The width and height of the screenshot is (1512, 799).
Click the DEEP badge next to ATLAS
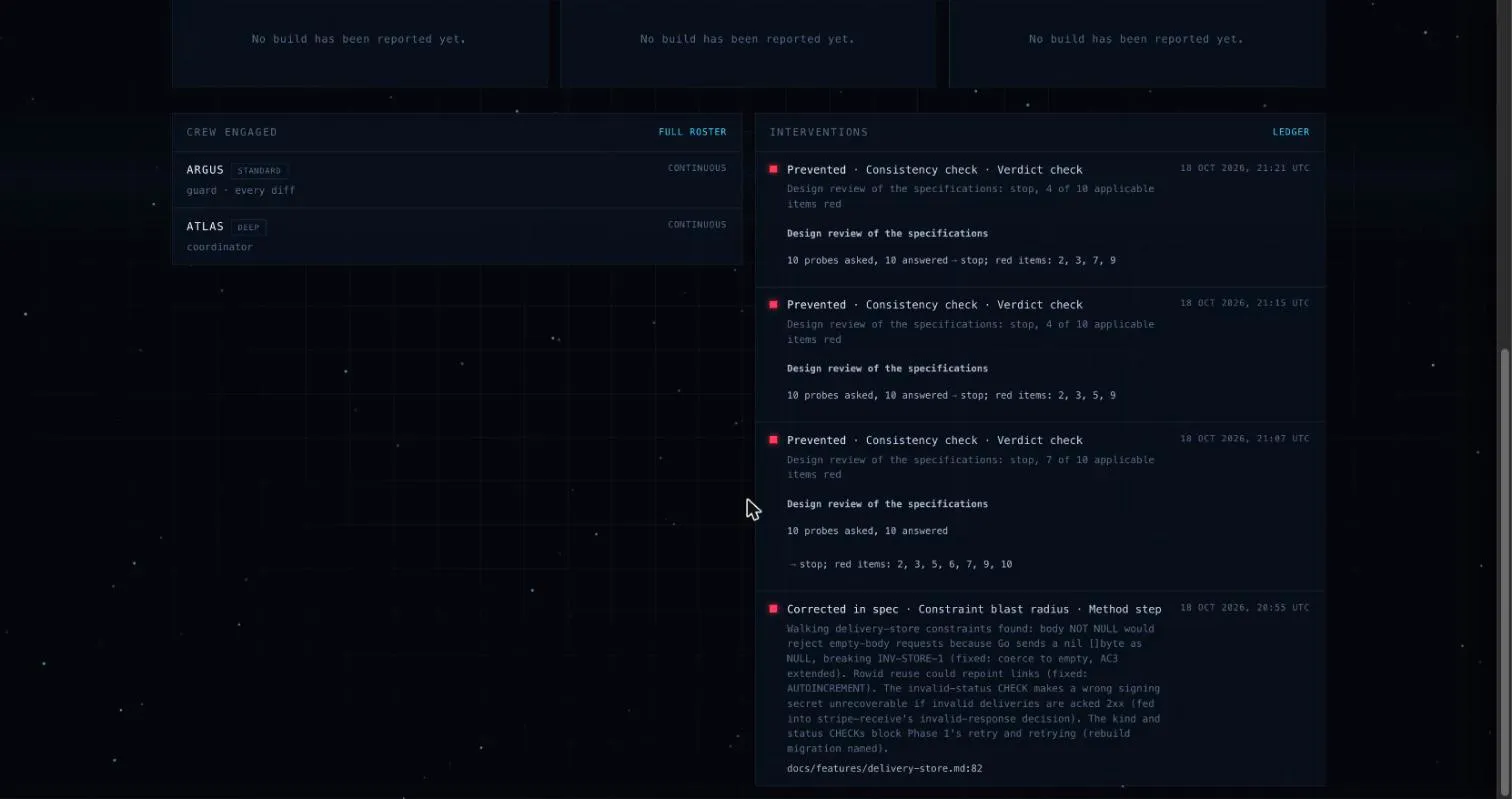click(x=249, y=227)
